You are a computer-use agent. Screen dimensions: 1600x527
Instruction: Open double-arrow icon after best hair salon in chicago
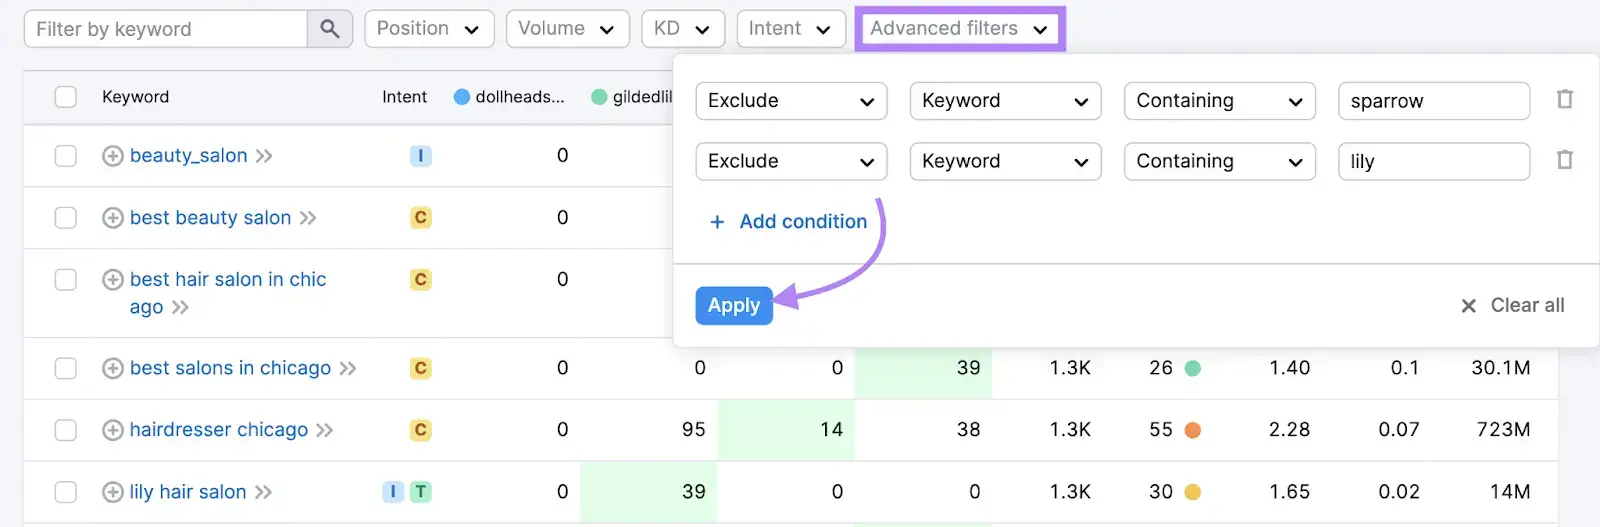180,307
